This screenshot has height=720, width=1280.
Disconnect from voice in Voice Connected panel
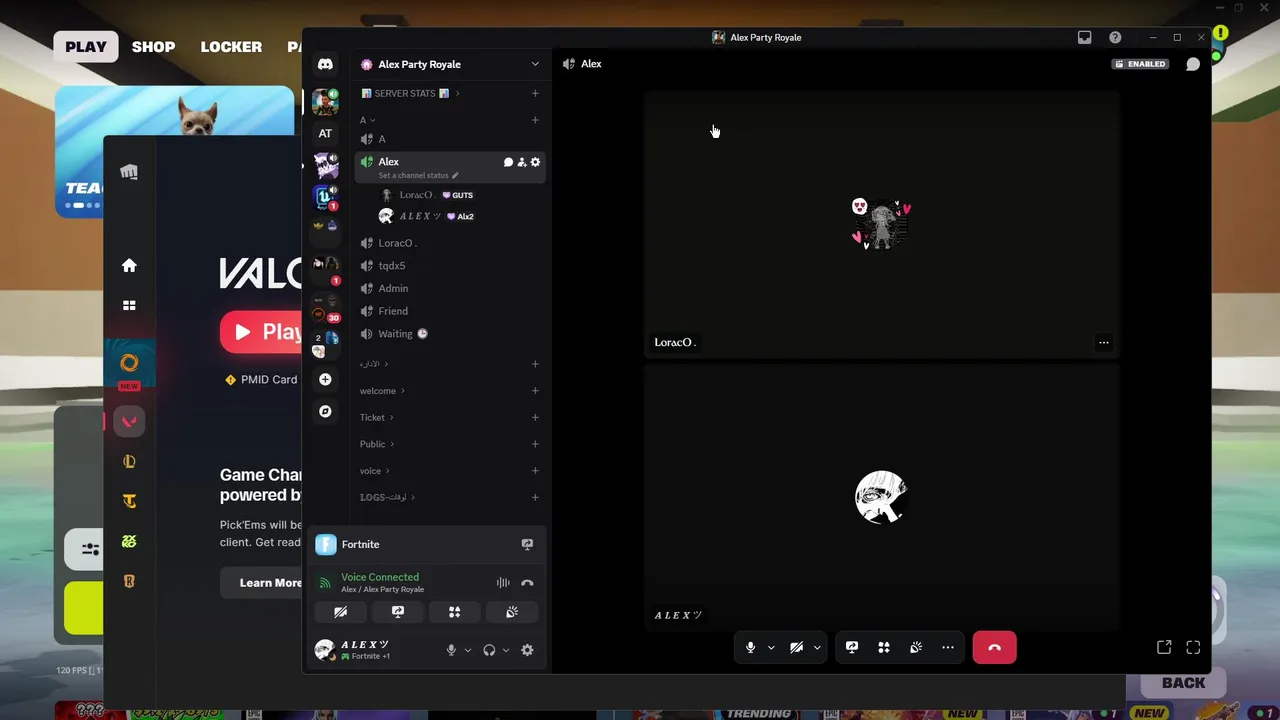[527, 583]
